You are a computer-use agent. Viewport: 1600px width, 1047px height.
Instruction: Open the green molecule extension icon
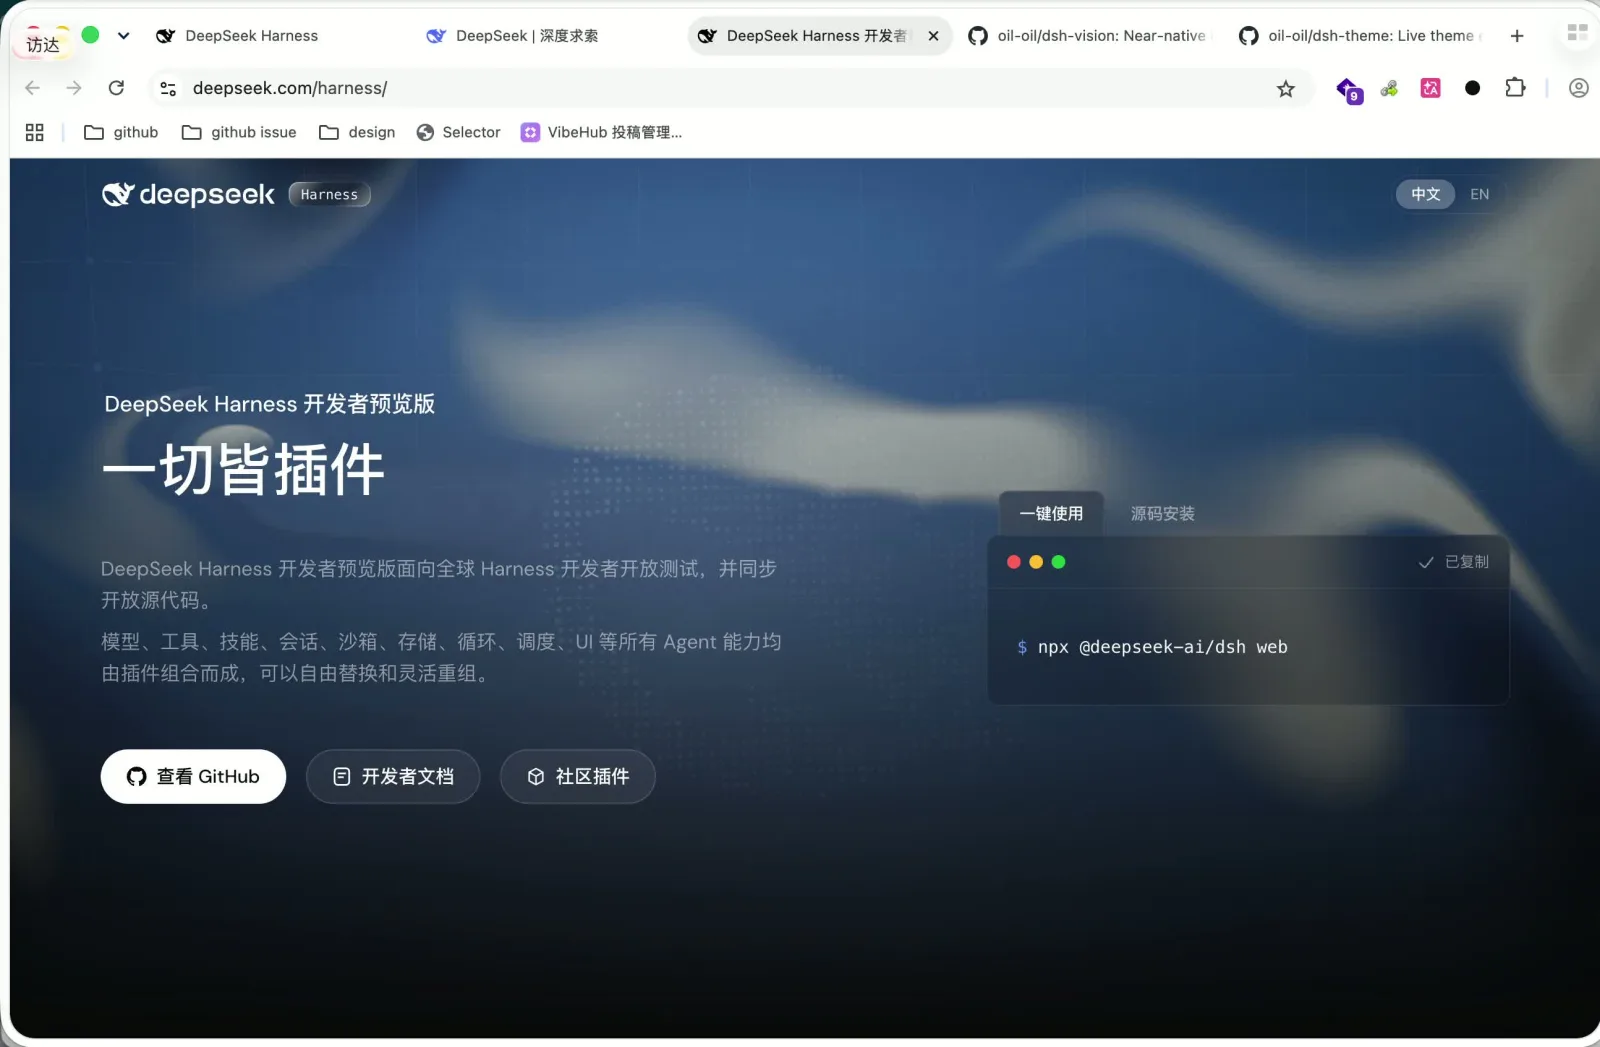click(1389, 89)
